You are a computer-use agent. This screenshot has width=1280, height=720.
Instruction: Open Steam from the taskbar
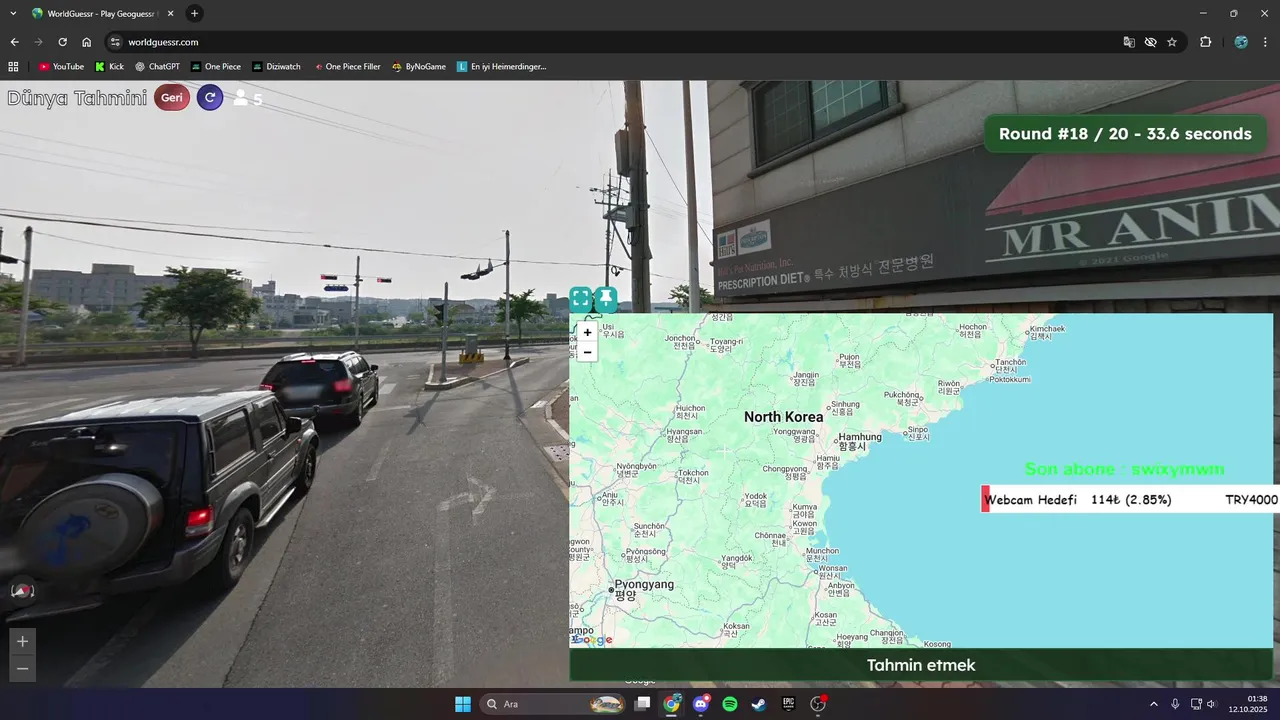[759, 704]
